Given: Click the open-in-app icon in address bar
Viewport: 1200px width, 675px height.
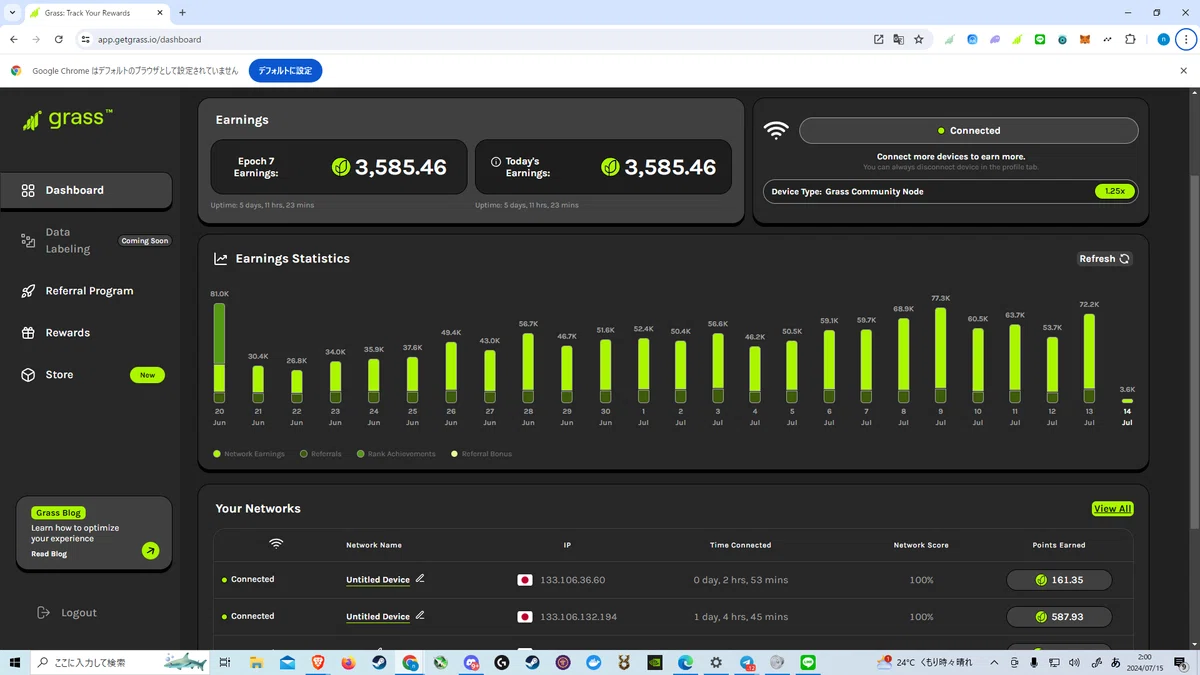Looking at the screenshot, I should (x=878, y=39).
